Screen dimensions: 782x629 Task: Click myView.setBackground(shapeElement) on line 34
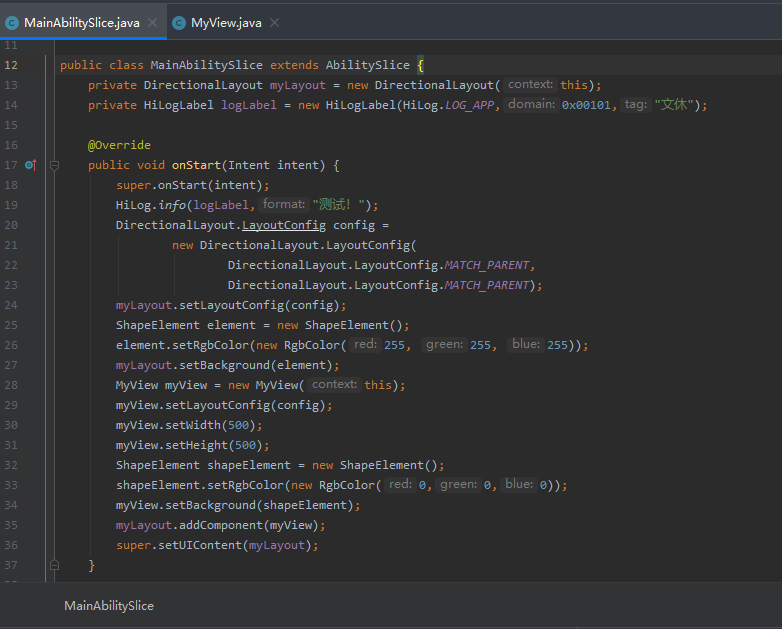[x=238, y=505]
